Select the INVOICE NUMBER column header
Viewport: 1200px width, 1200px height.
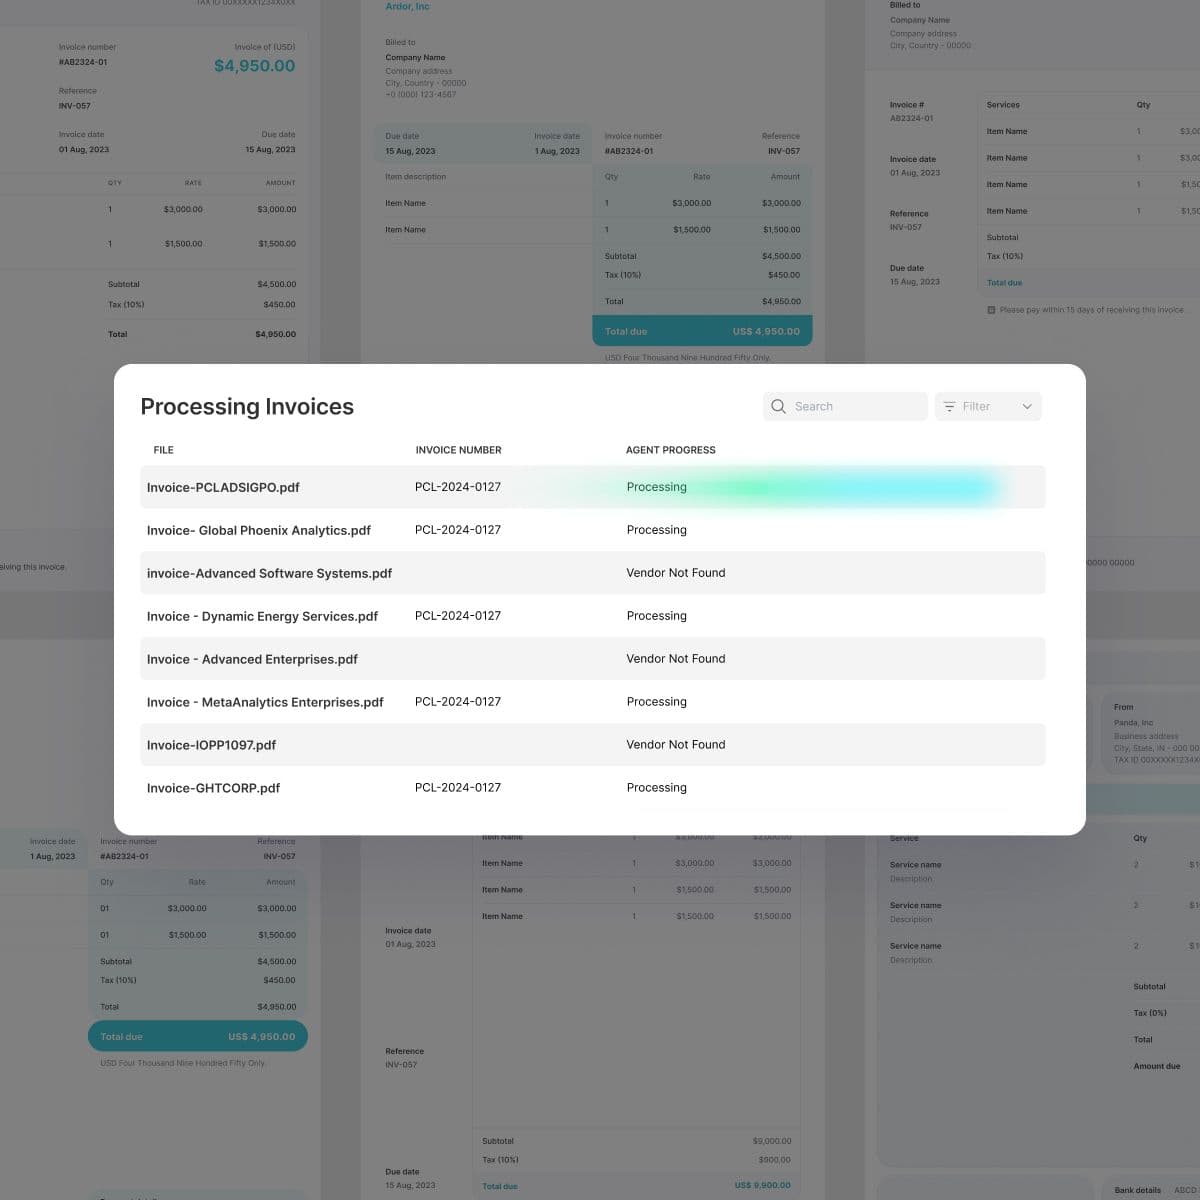459,450
